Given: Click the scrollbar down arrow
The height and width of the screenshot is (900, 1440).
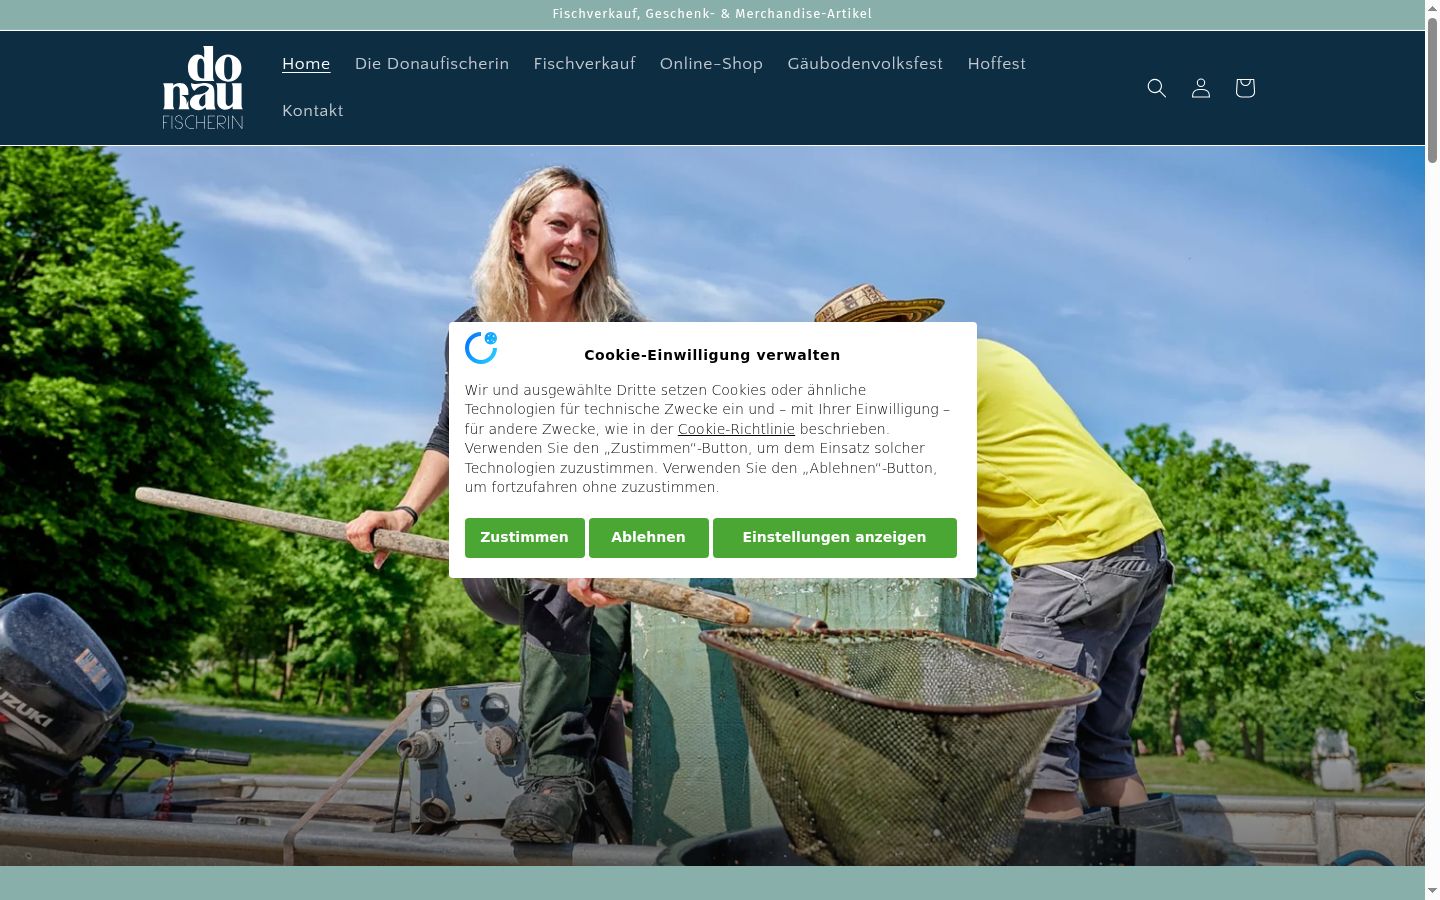Looking at the screenshot, I should 1432,891.
